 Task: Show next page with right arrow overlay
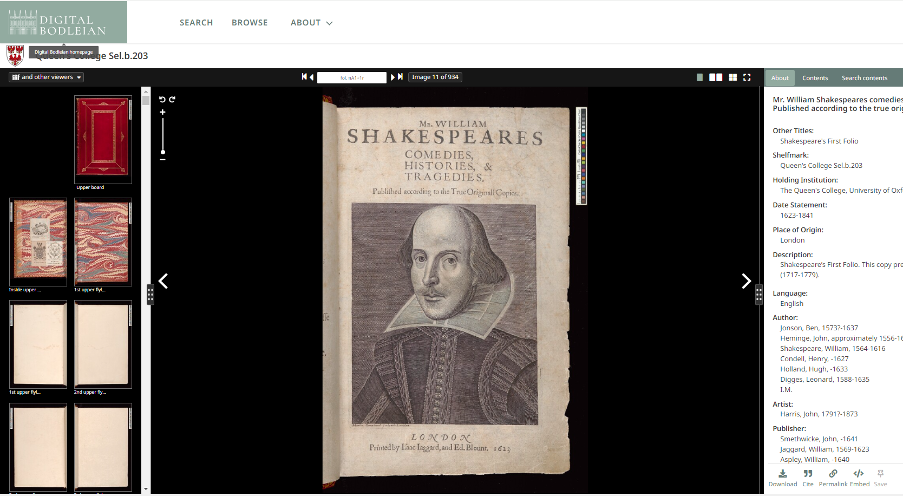pos(746,281)
